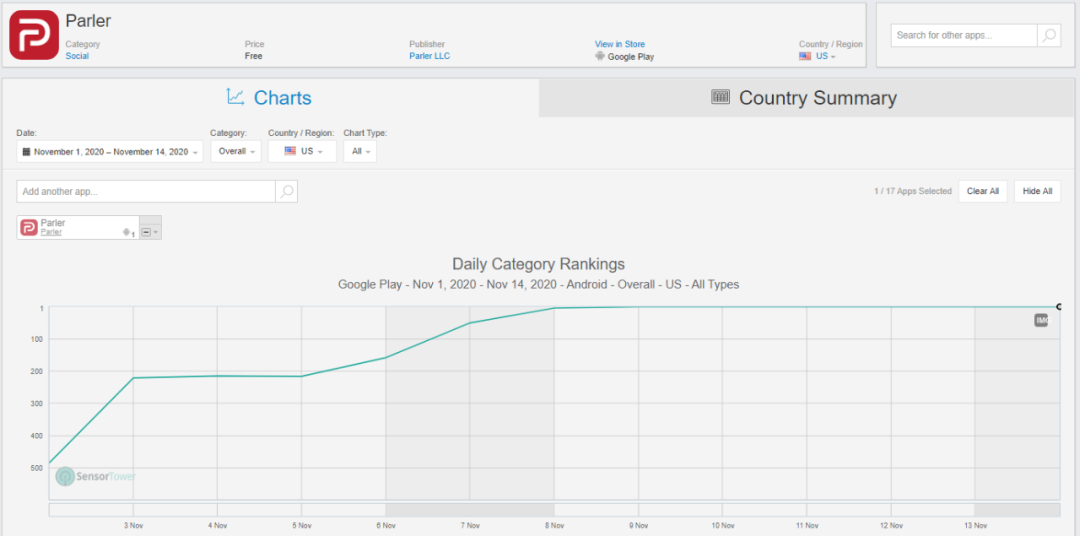
Task: Click the chart range navigator bar
Action: click(554, 510)
